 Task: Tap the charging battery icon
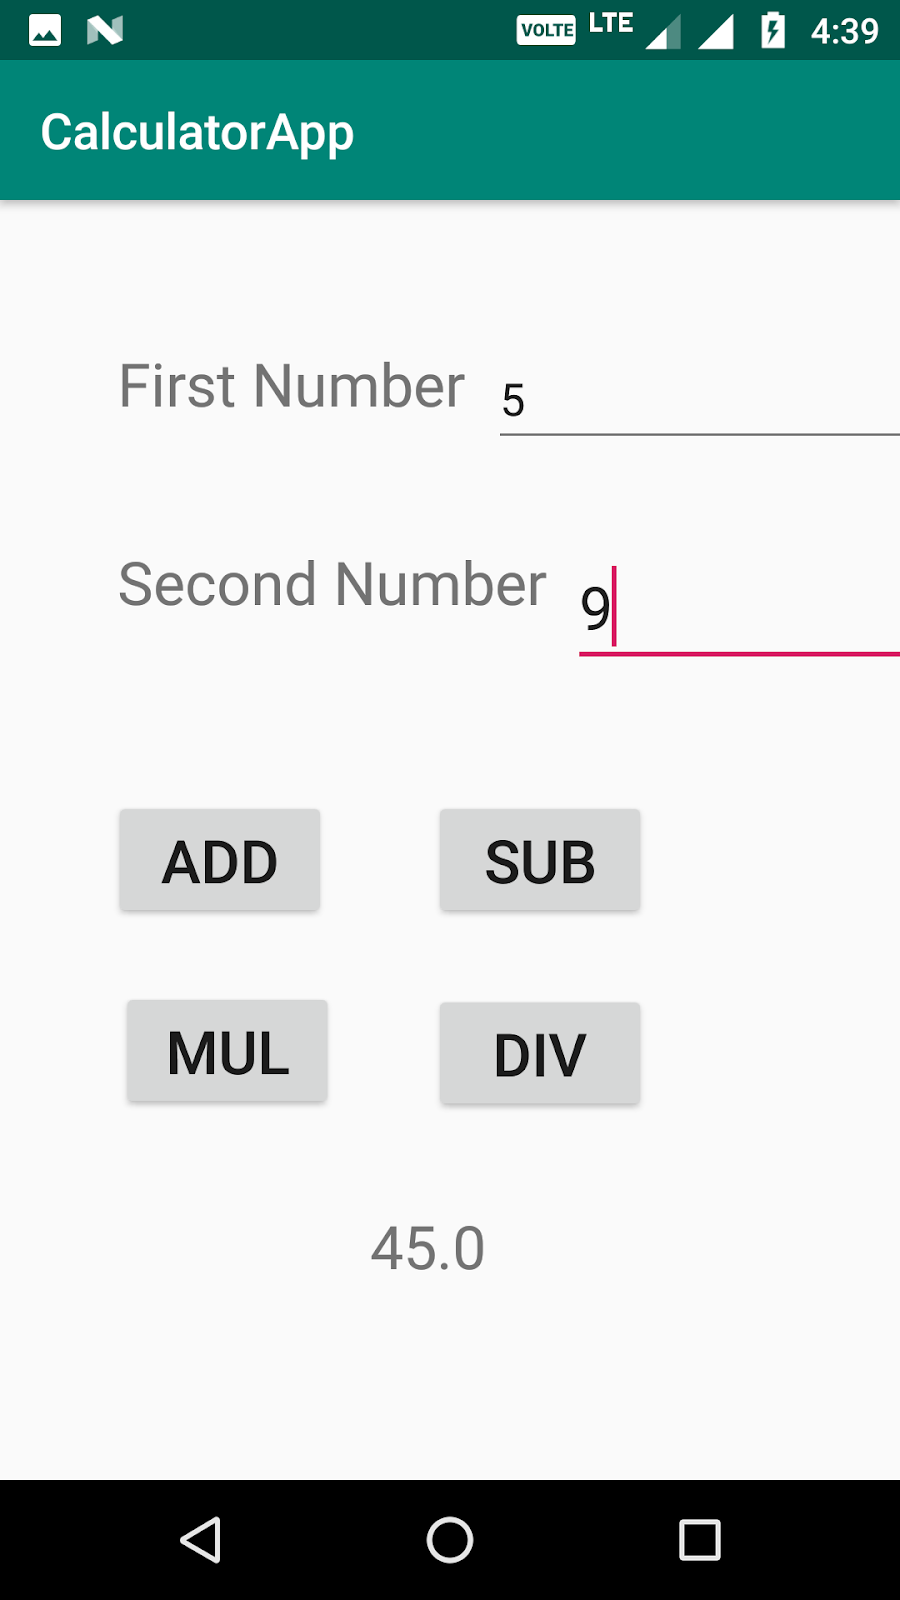coord(772,29)
